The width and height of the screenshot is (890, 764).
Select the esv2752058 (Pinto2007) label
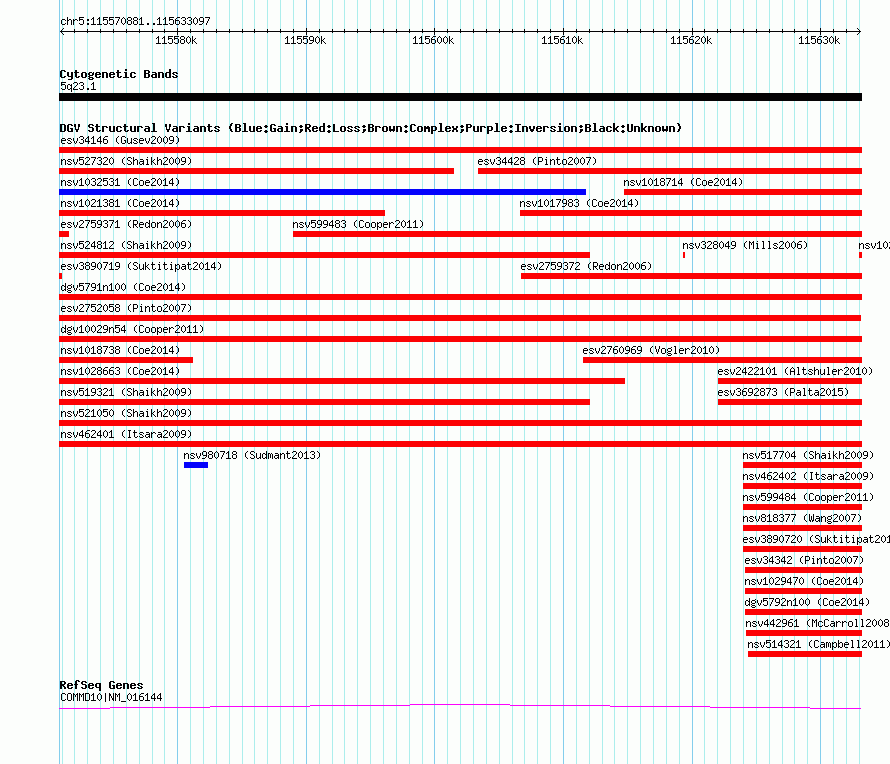point(126,308)
